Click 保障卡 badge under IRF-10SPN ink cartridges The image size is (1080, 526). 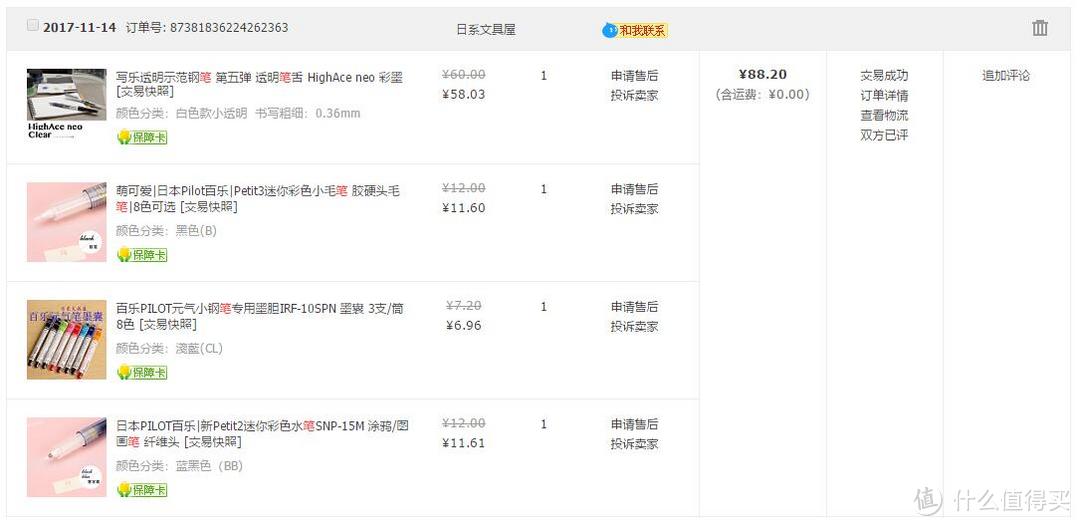[142, 372]
